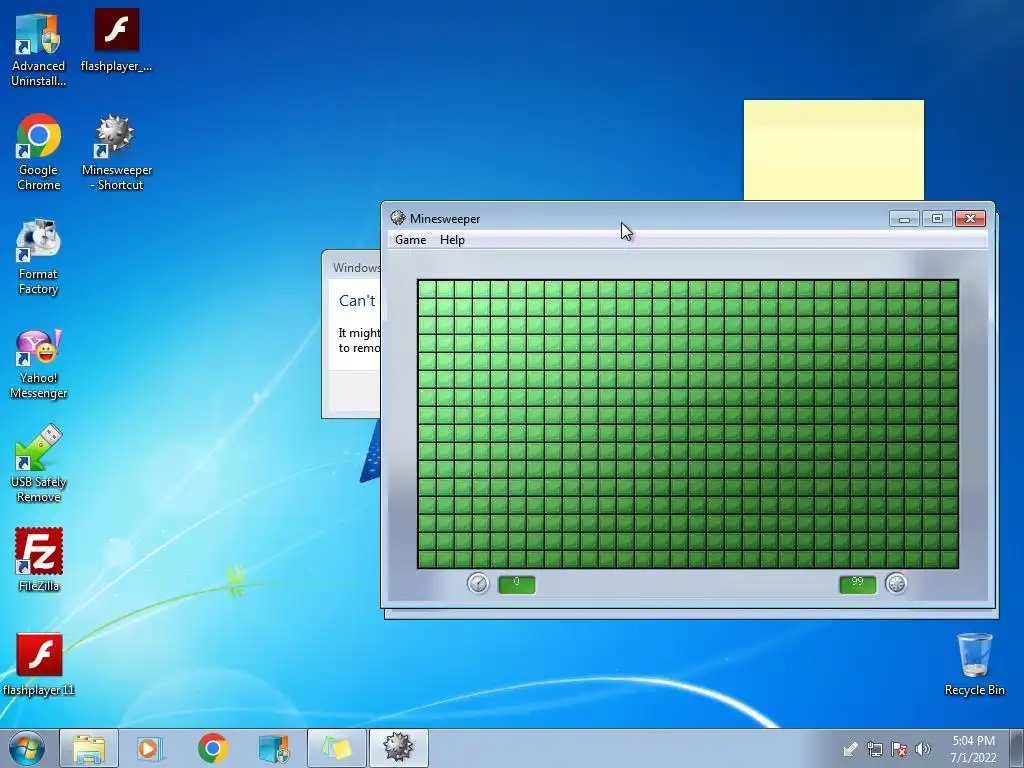1024x768 pixels.
Task: Click the Show desktop button on taskbar
Action: click(1017, 748)
